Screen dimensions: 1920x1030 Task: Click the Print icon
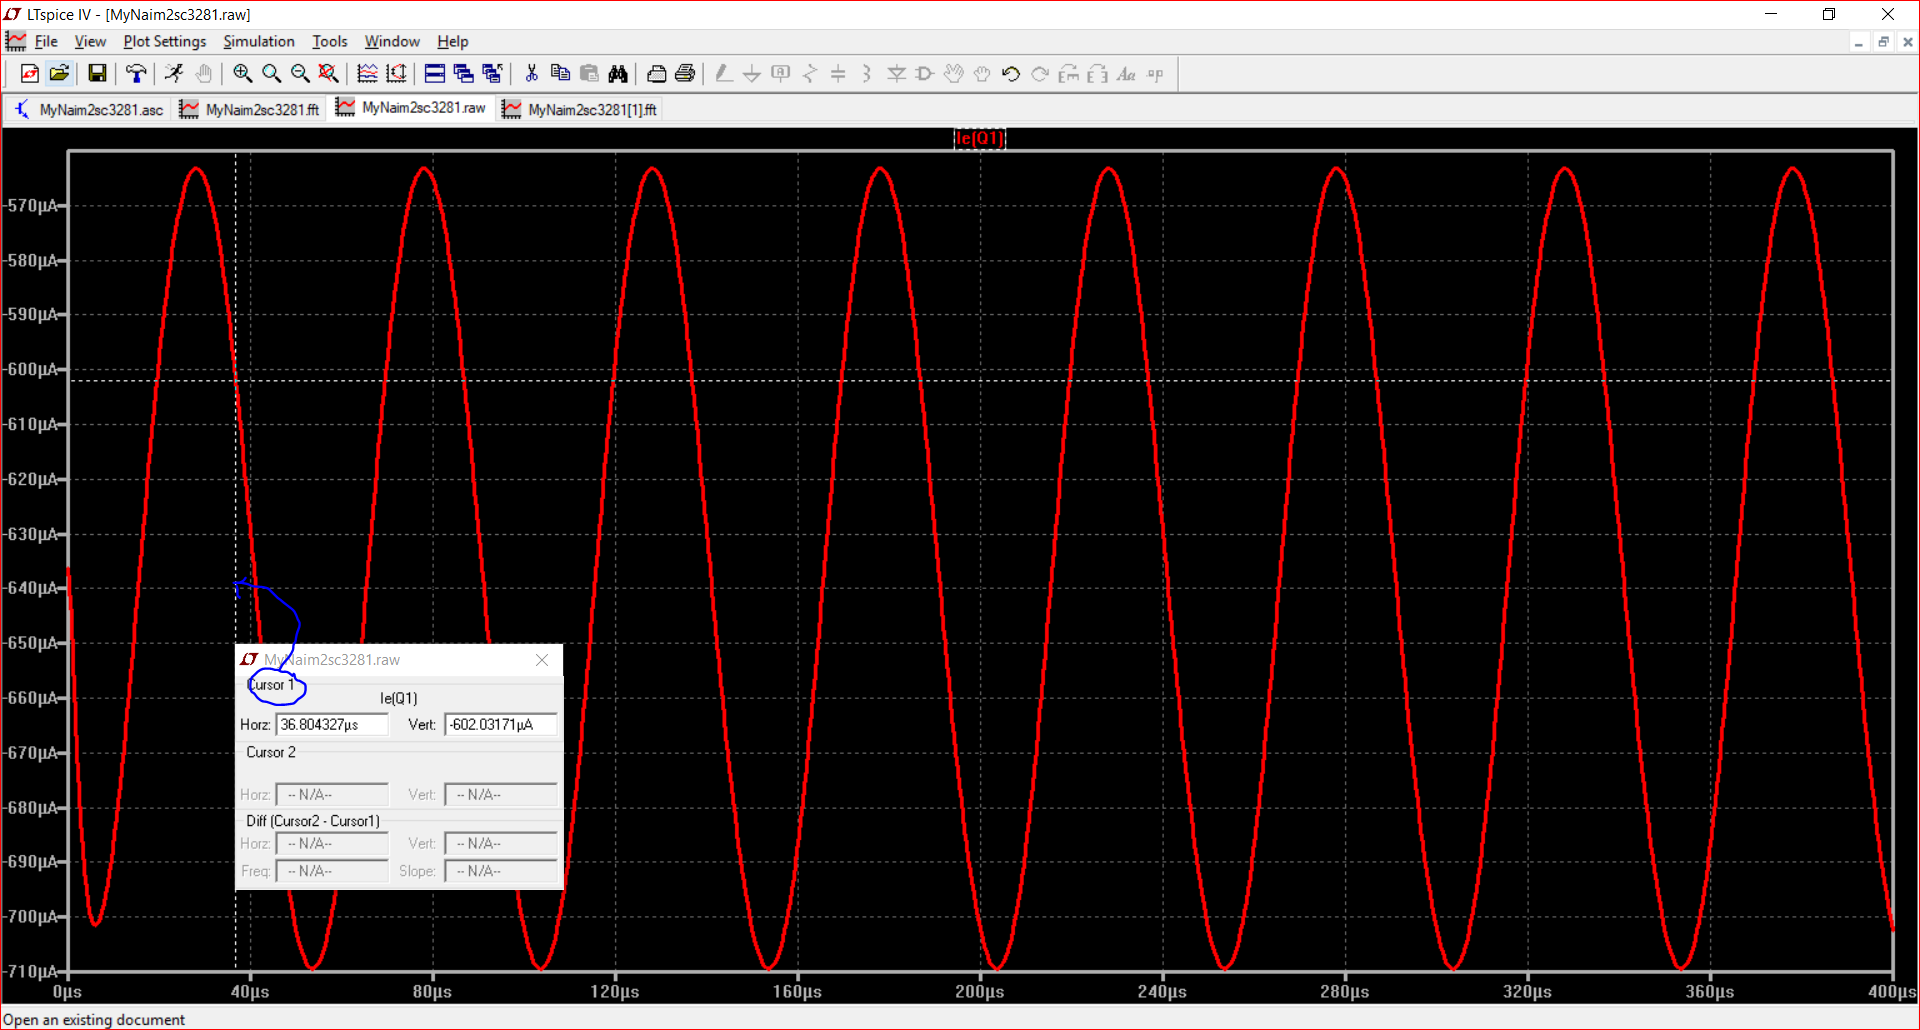point(685,73)
